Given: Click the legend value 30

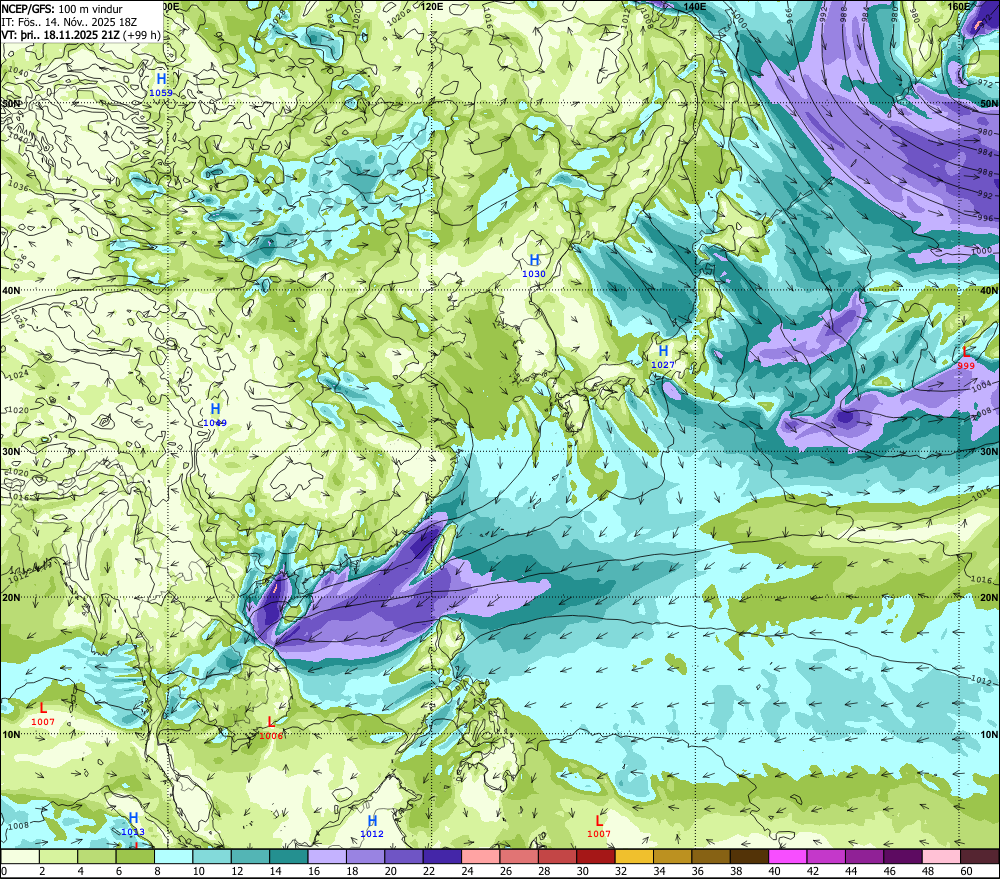Looking at the screenshot, I should pyautogui.click(x=582, y=871).
